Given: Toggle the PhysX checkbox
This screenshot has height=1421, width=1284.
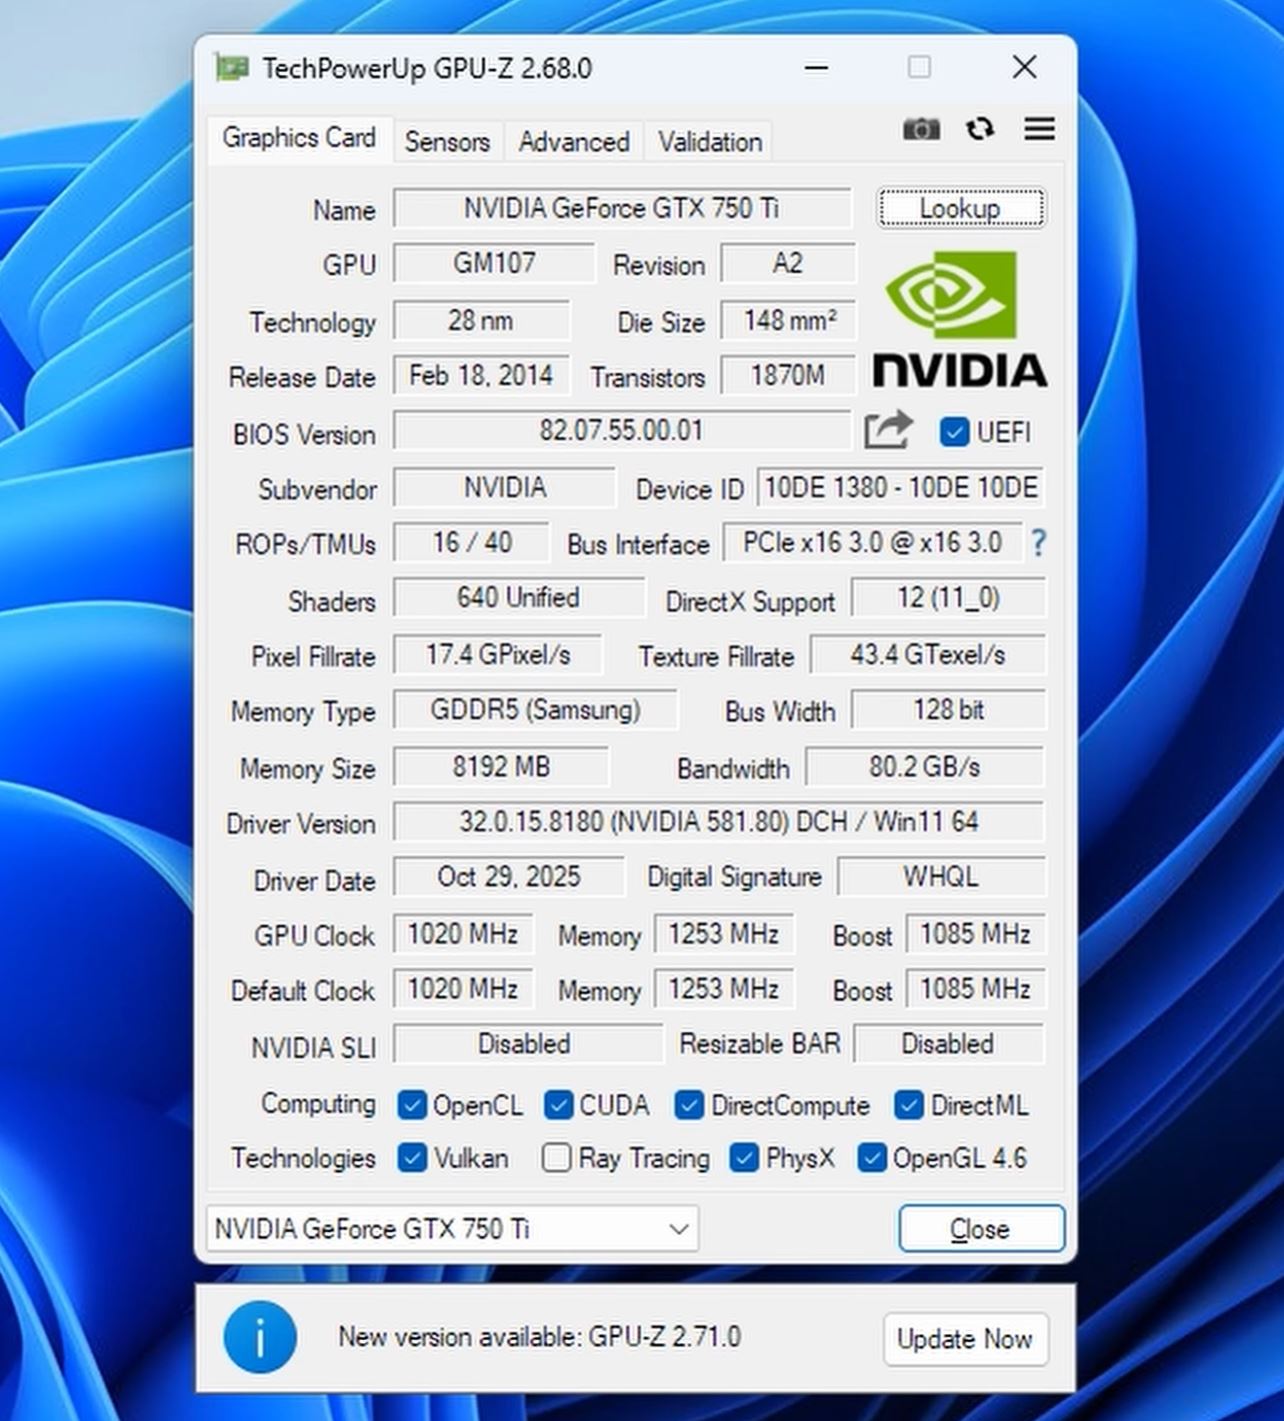Looking at the screenshot, I should 744,1158.
